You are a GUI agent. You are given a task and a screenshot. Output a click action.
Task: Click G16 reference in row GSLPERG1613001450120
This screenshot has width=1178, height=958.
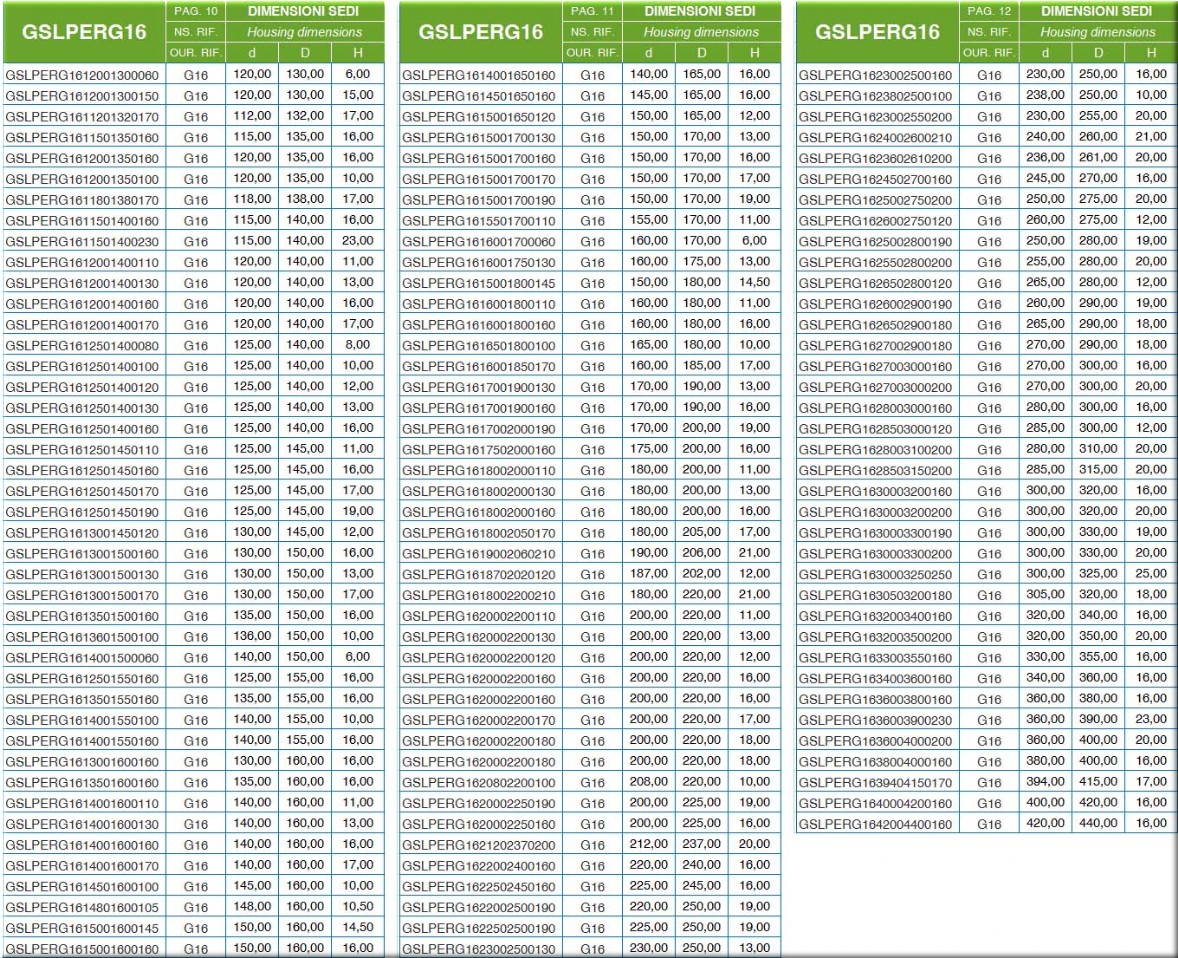195,533
